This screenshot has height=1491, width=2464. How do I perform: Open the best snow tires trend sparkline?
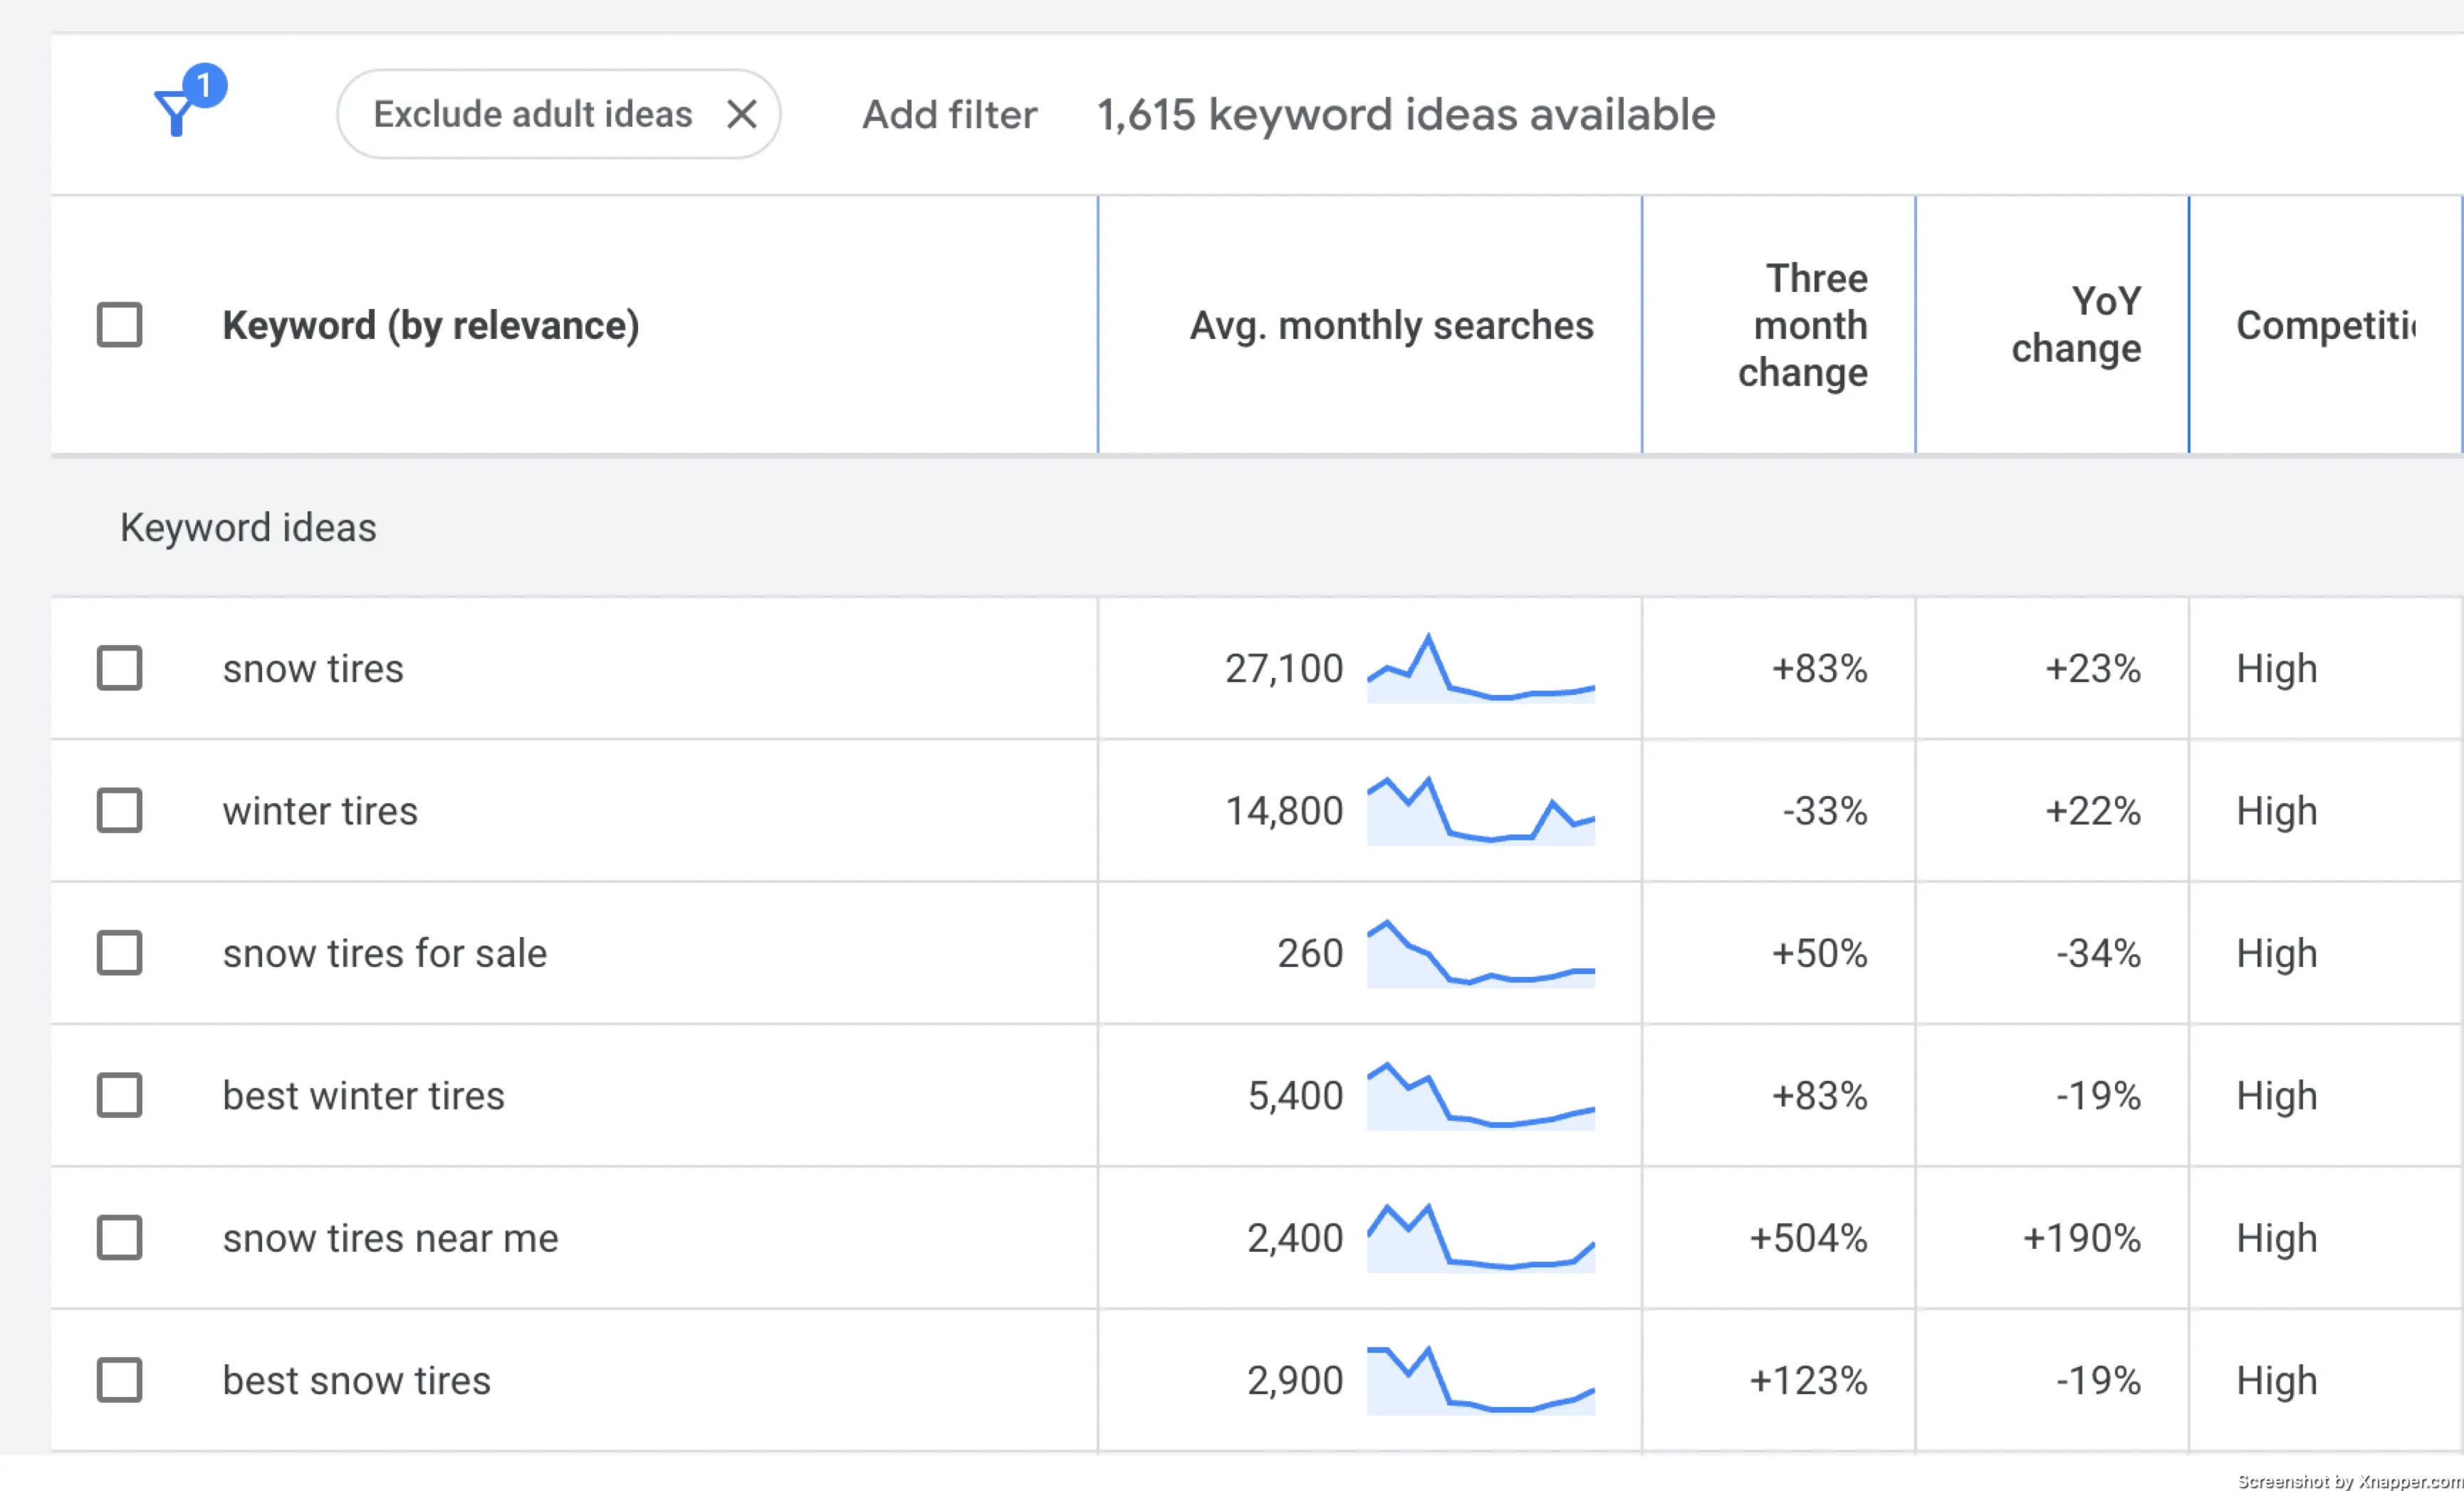click(x=1480, y=1380)
